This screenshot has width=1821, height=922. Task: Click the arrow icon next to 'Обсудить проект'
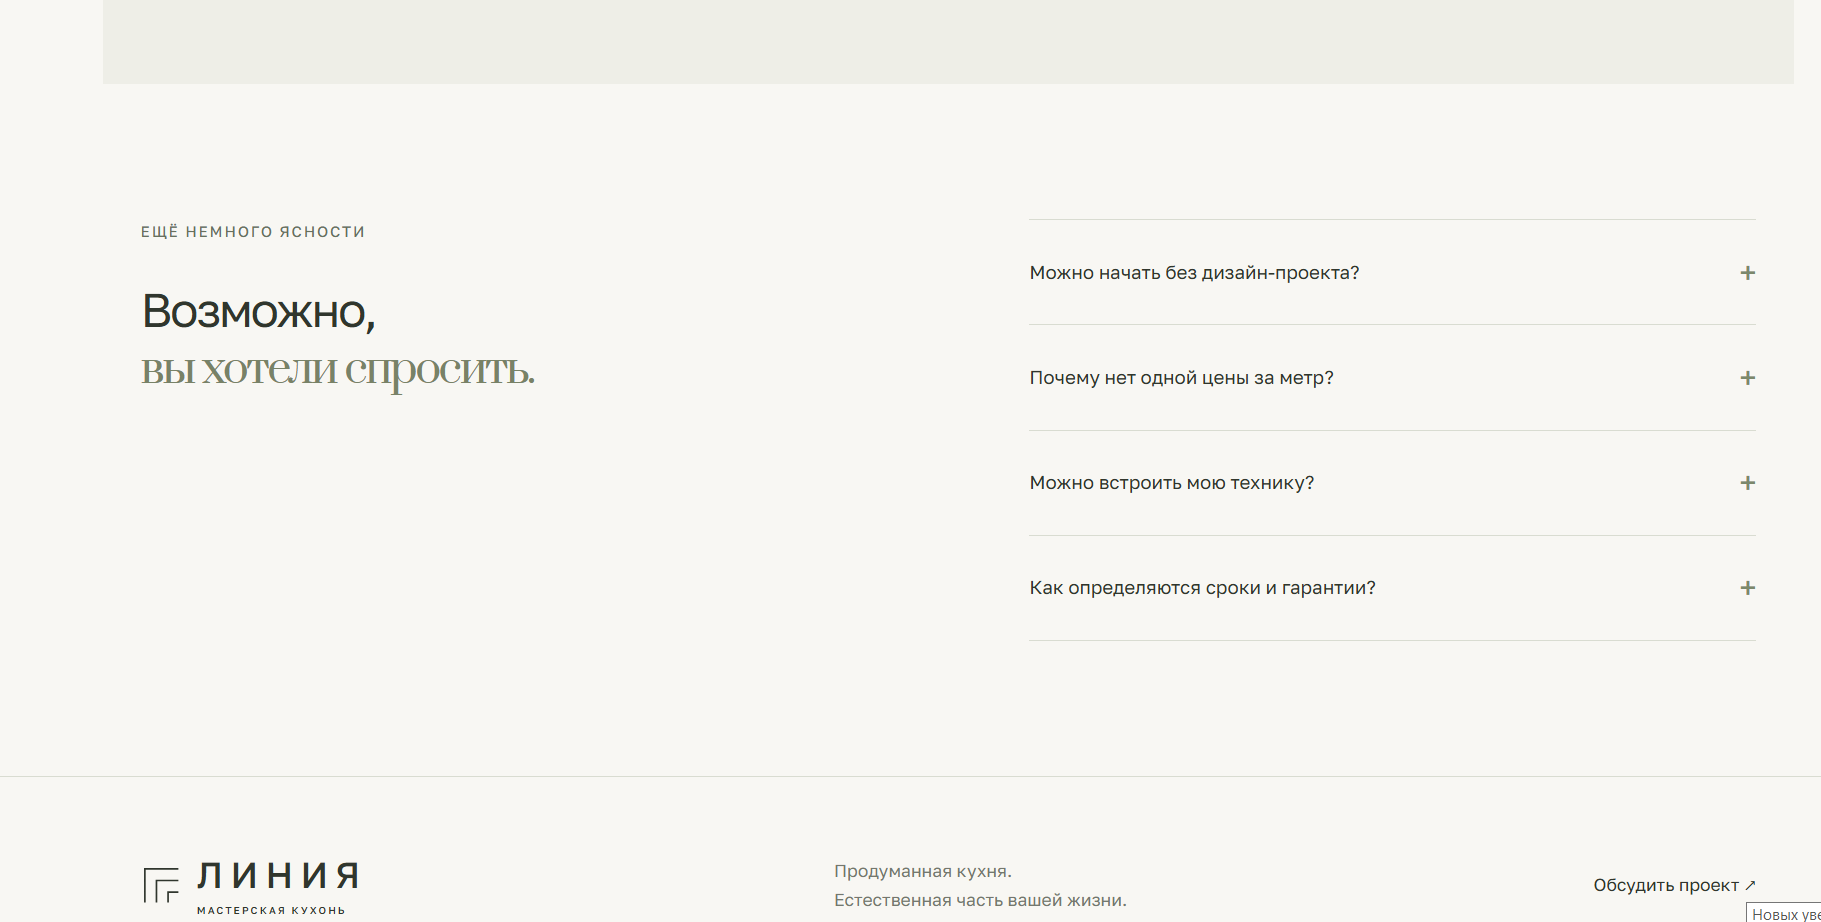(x=1750, y=885)
